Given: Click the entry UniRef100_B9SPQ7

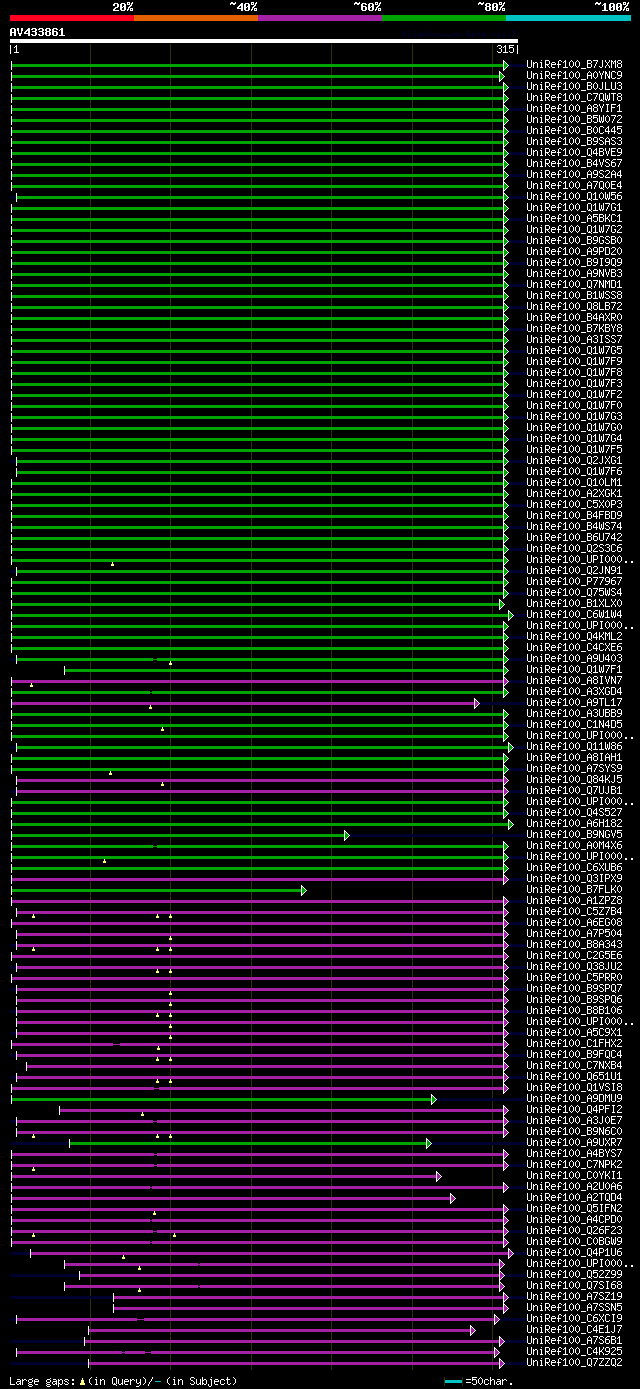Looking at the screenshot, I should 574,989.
